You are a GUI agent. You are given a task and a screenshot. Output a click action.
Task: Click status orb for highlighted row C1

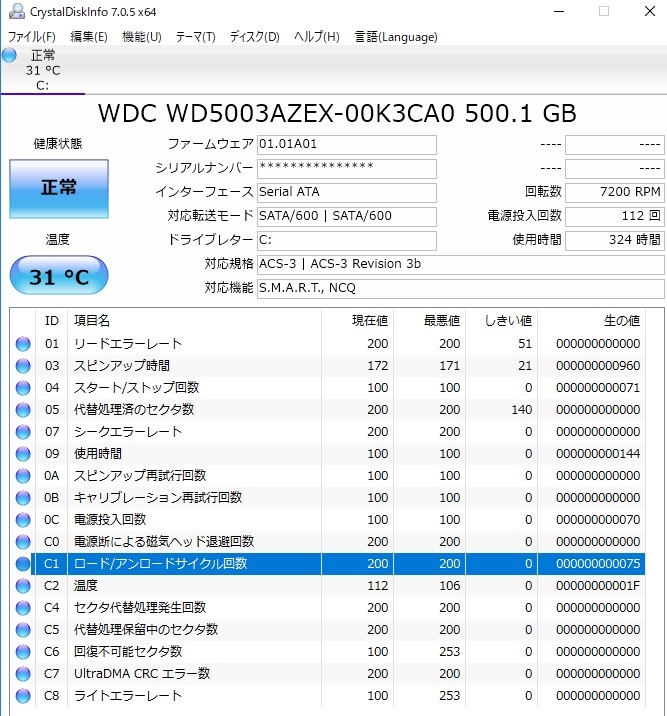[23, 563]
